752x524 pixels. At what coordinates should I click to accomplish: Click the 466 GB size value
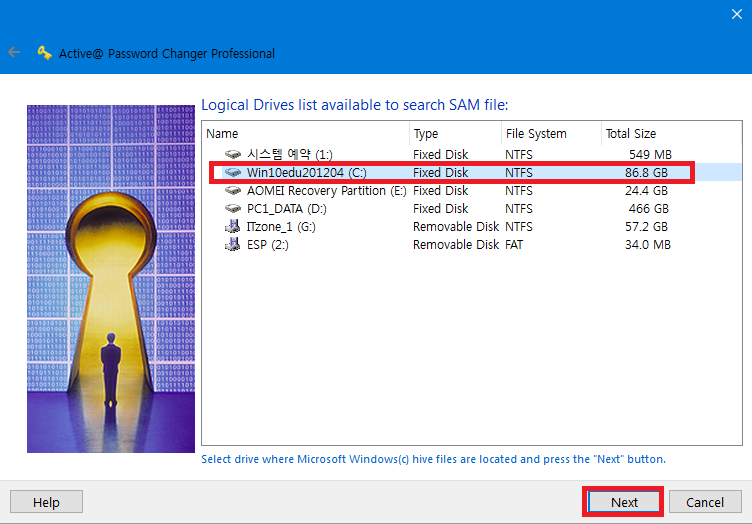[649, 209]
